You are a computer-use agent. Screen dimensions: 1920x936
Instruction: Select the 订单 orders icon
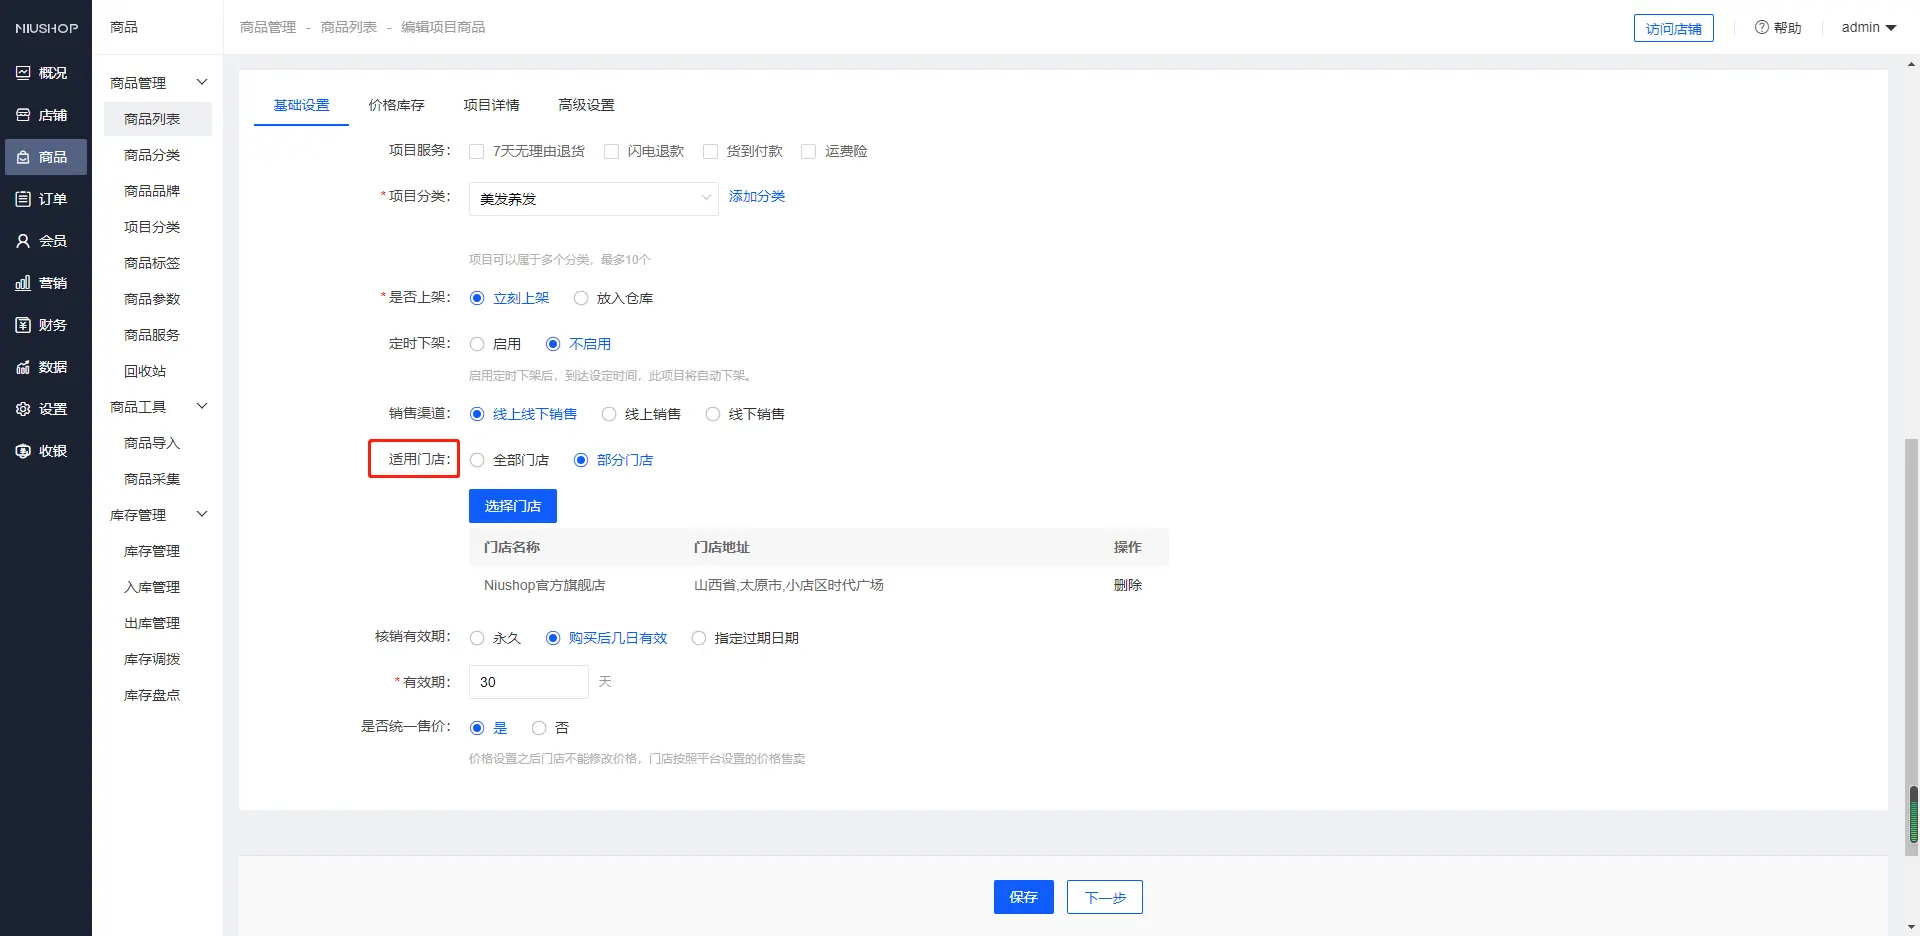point(23,199)
